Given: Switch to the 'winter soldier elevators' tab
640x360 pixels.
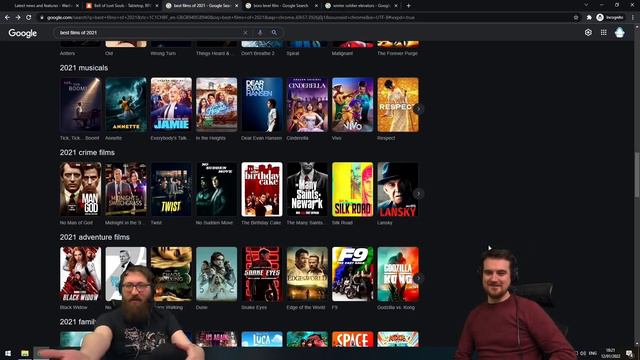Looking at the screenshot, I should (360, 6).
